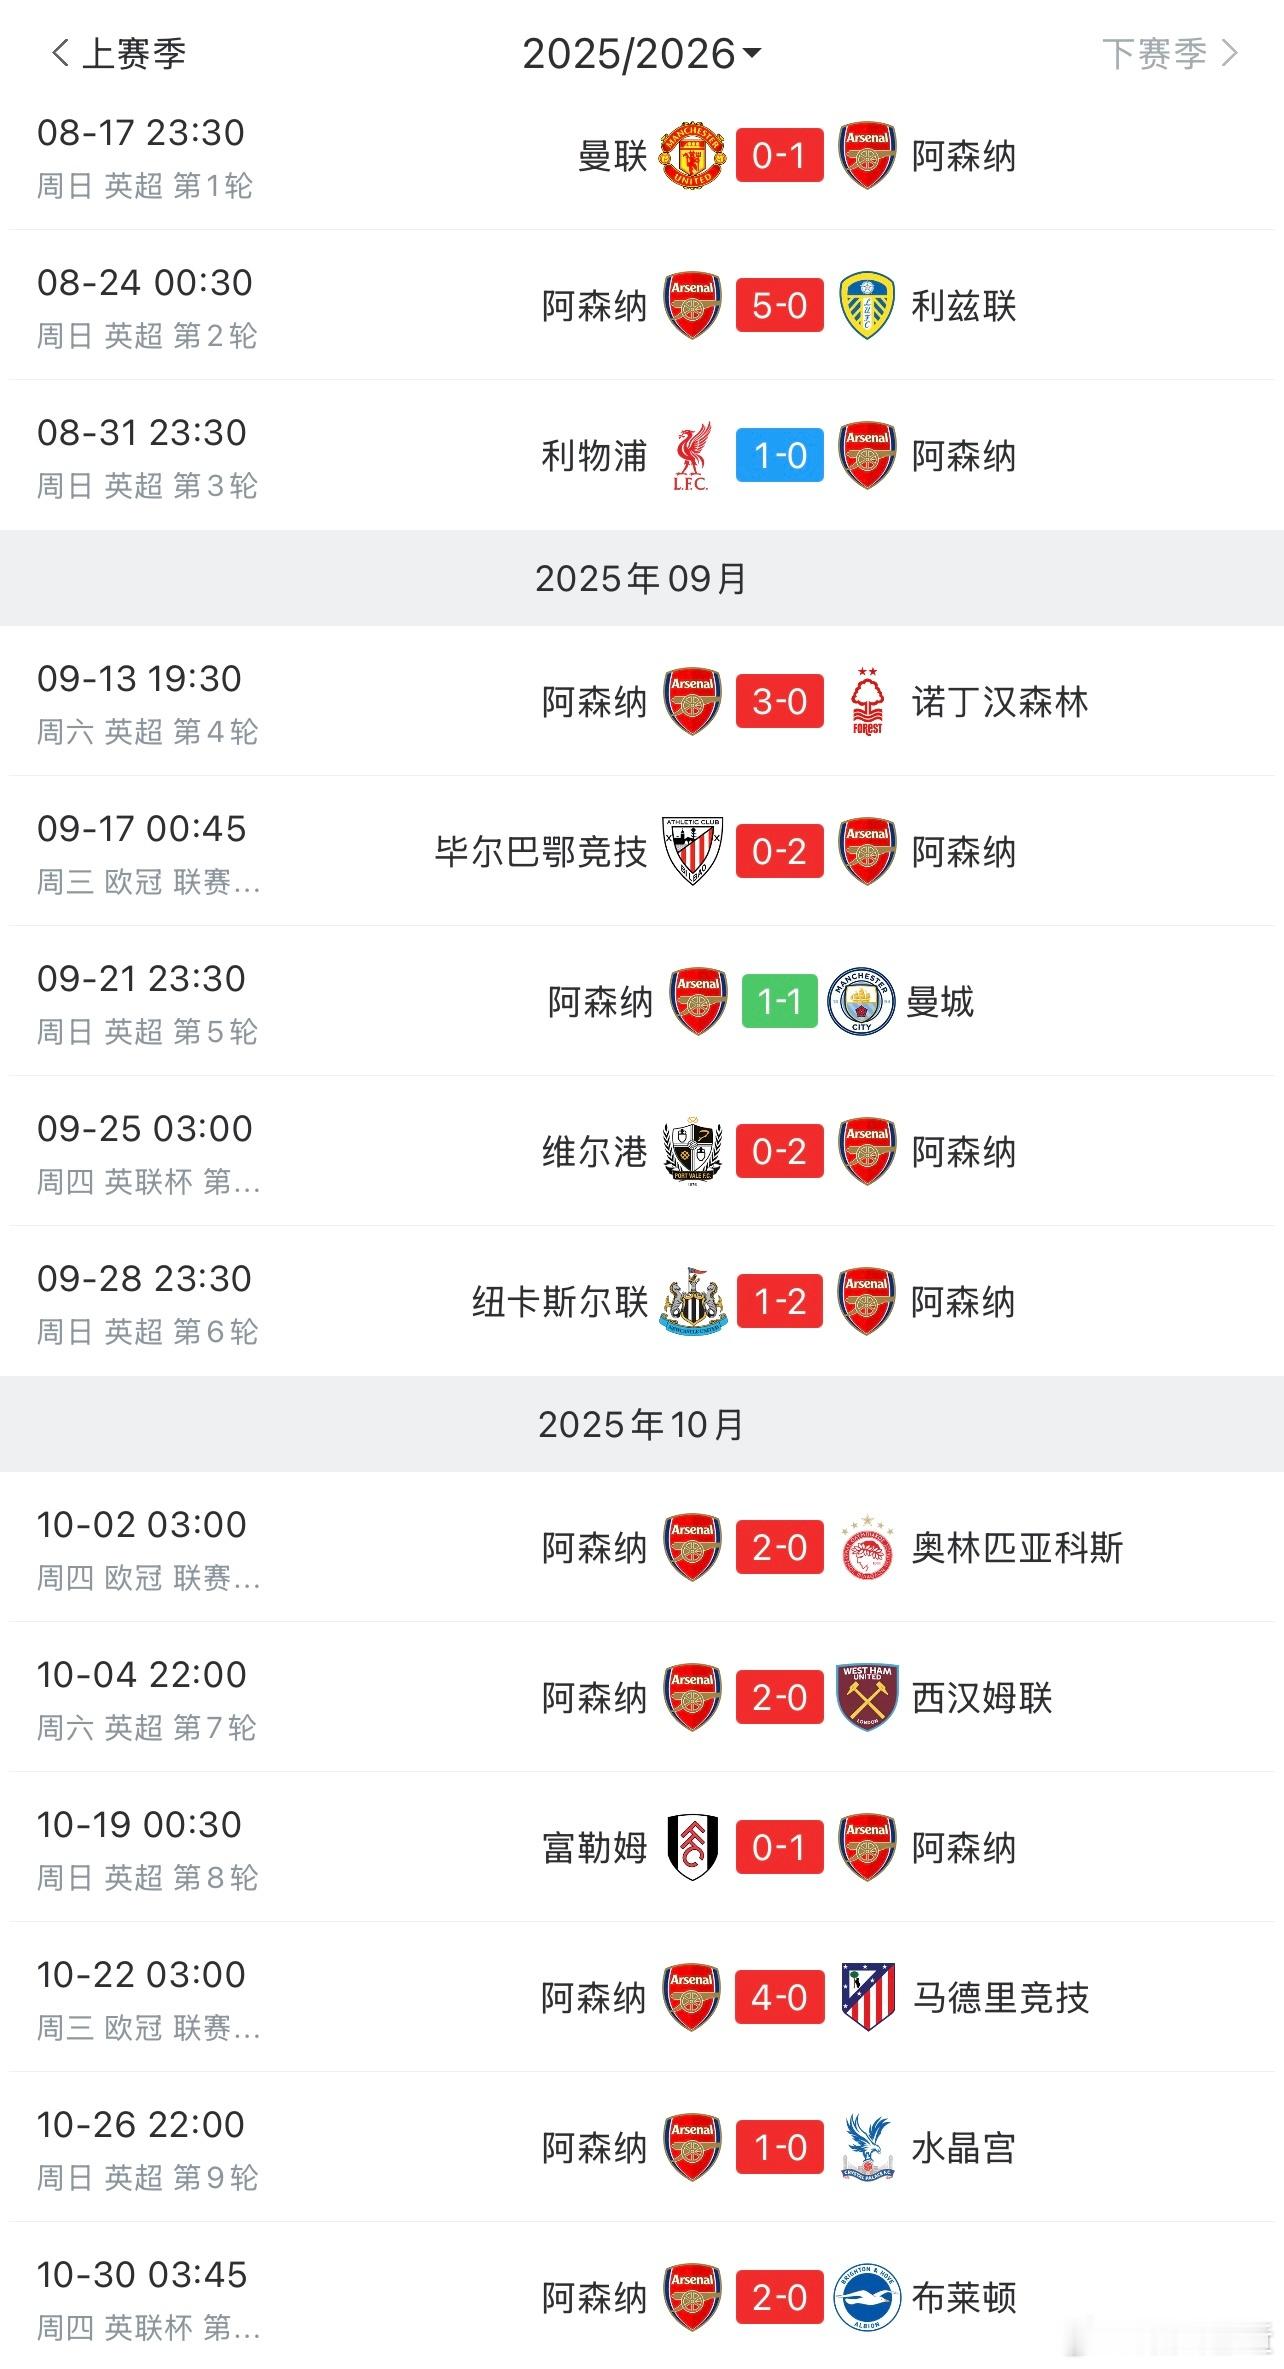Click the West Ham United badge

(x=867, y=1698)
